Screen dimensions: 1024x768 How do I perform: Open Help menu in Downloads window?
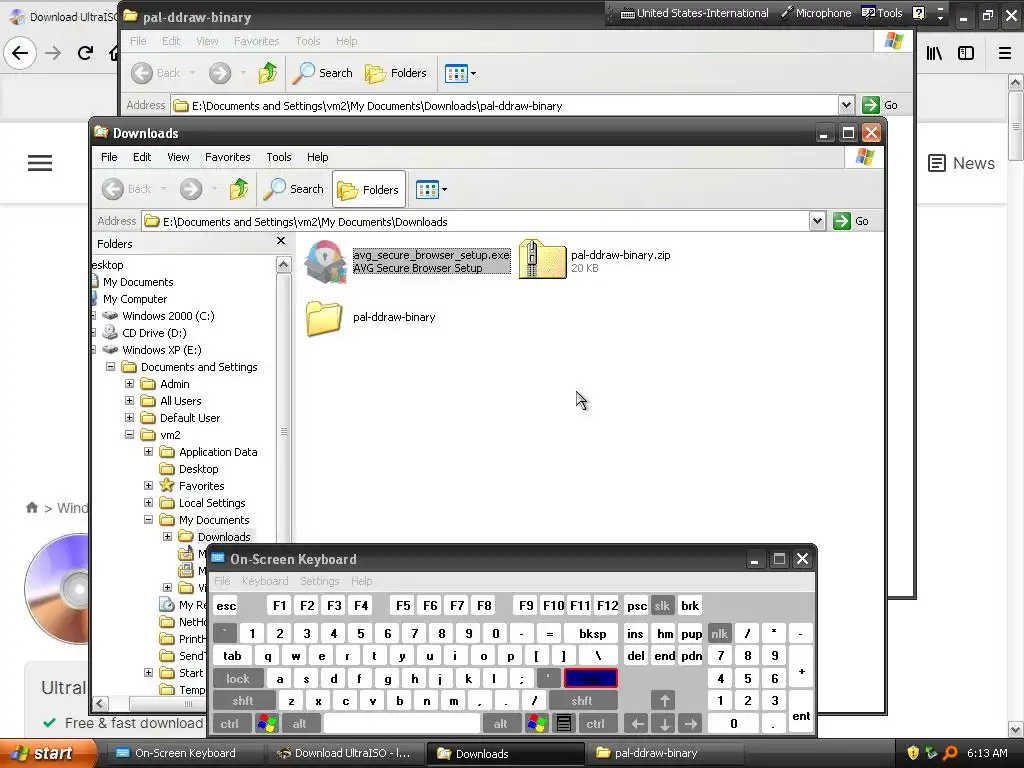317,157
